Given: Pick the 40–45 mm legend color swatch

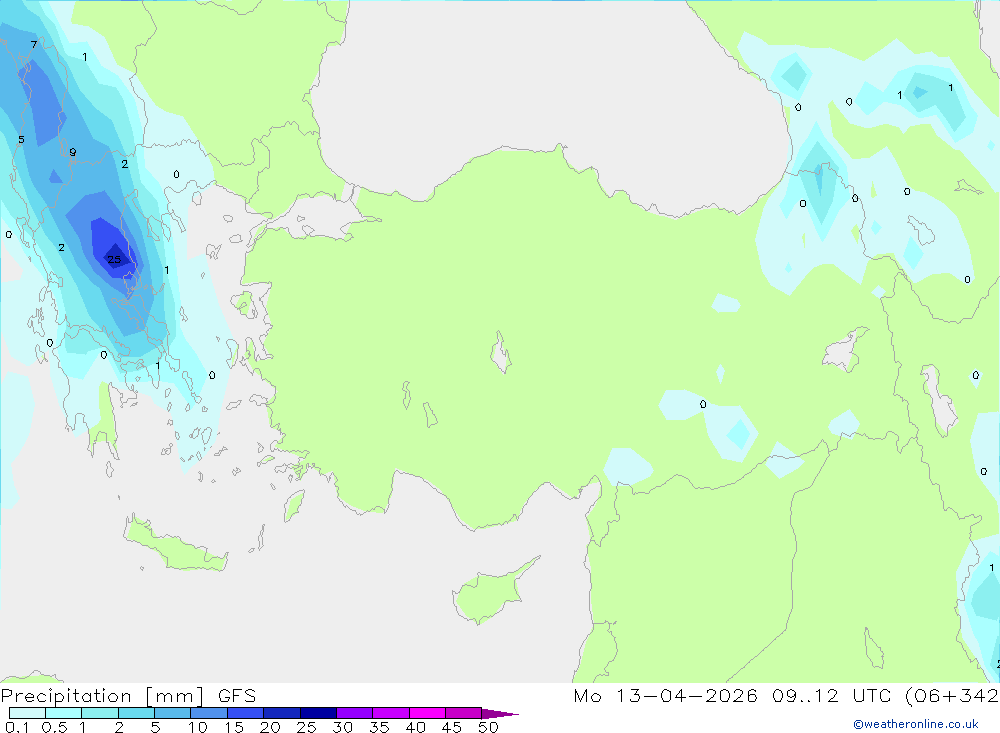Looking at the screenshot, I should [427, 713].
